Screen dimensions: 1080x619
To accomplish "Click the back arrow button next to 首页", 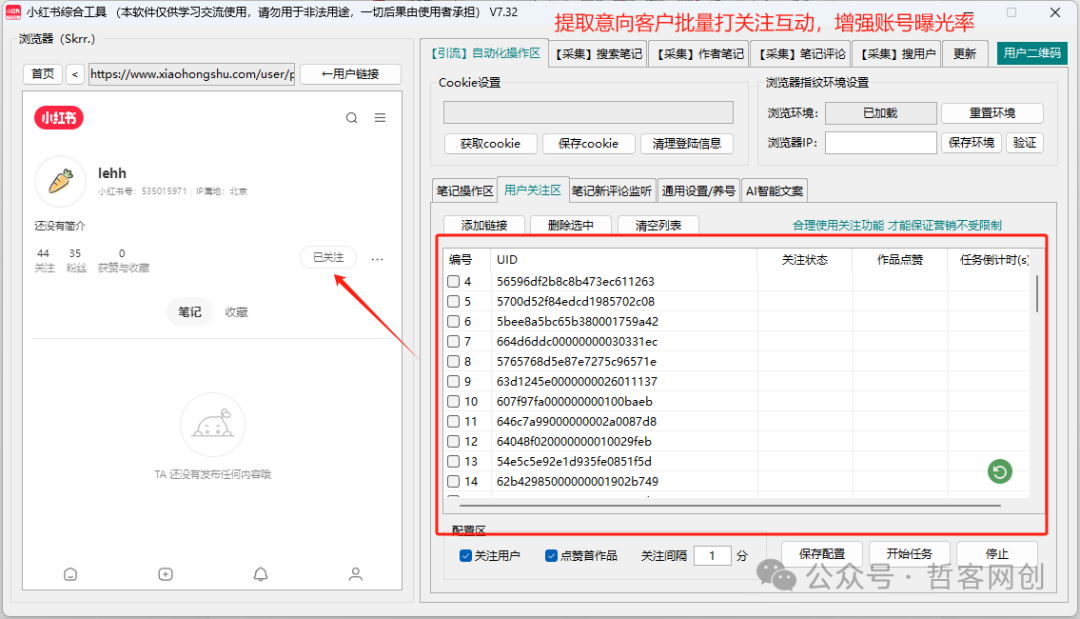I will pyautogui.click(x=75, y=74).
